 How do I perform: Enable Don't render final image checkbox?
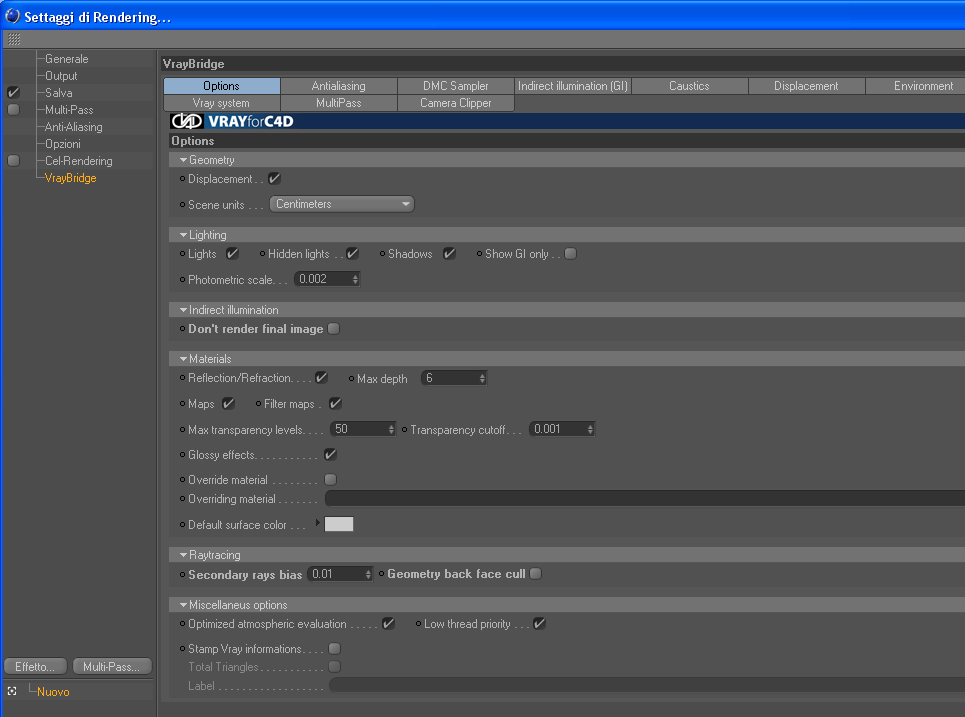(334, 329)
